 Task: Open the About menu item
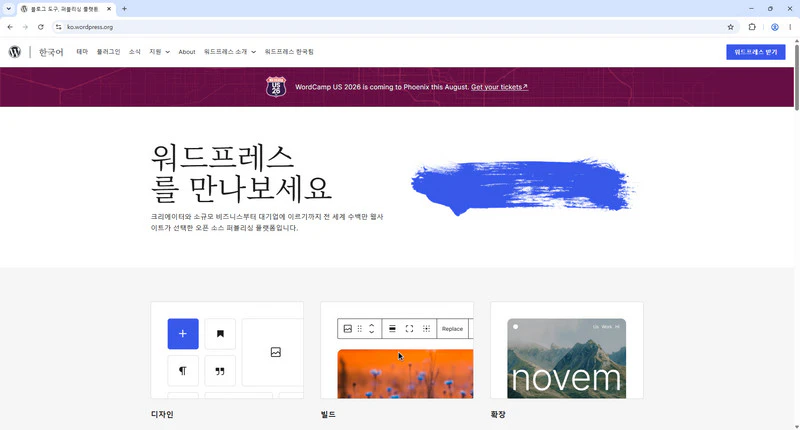[187, 52]
